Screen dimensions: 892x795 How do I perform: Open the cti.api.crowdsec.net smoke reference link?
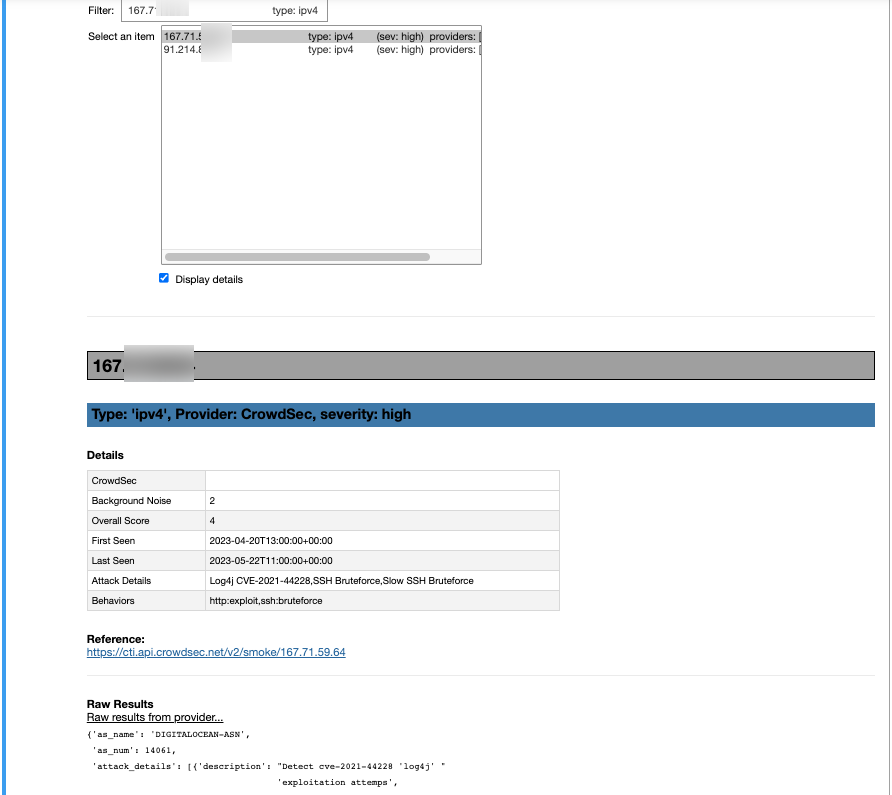(215, 651)
